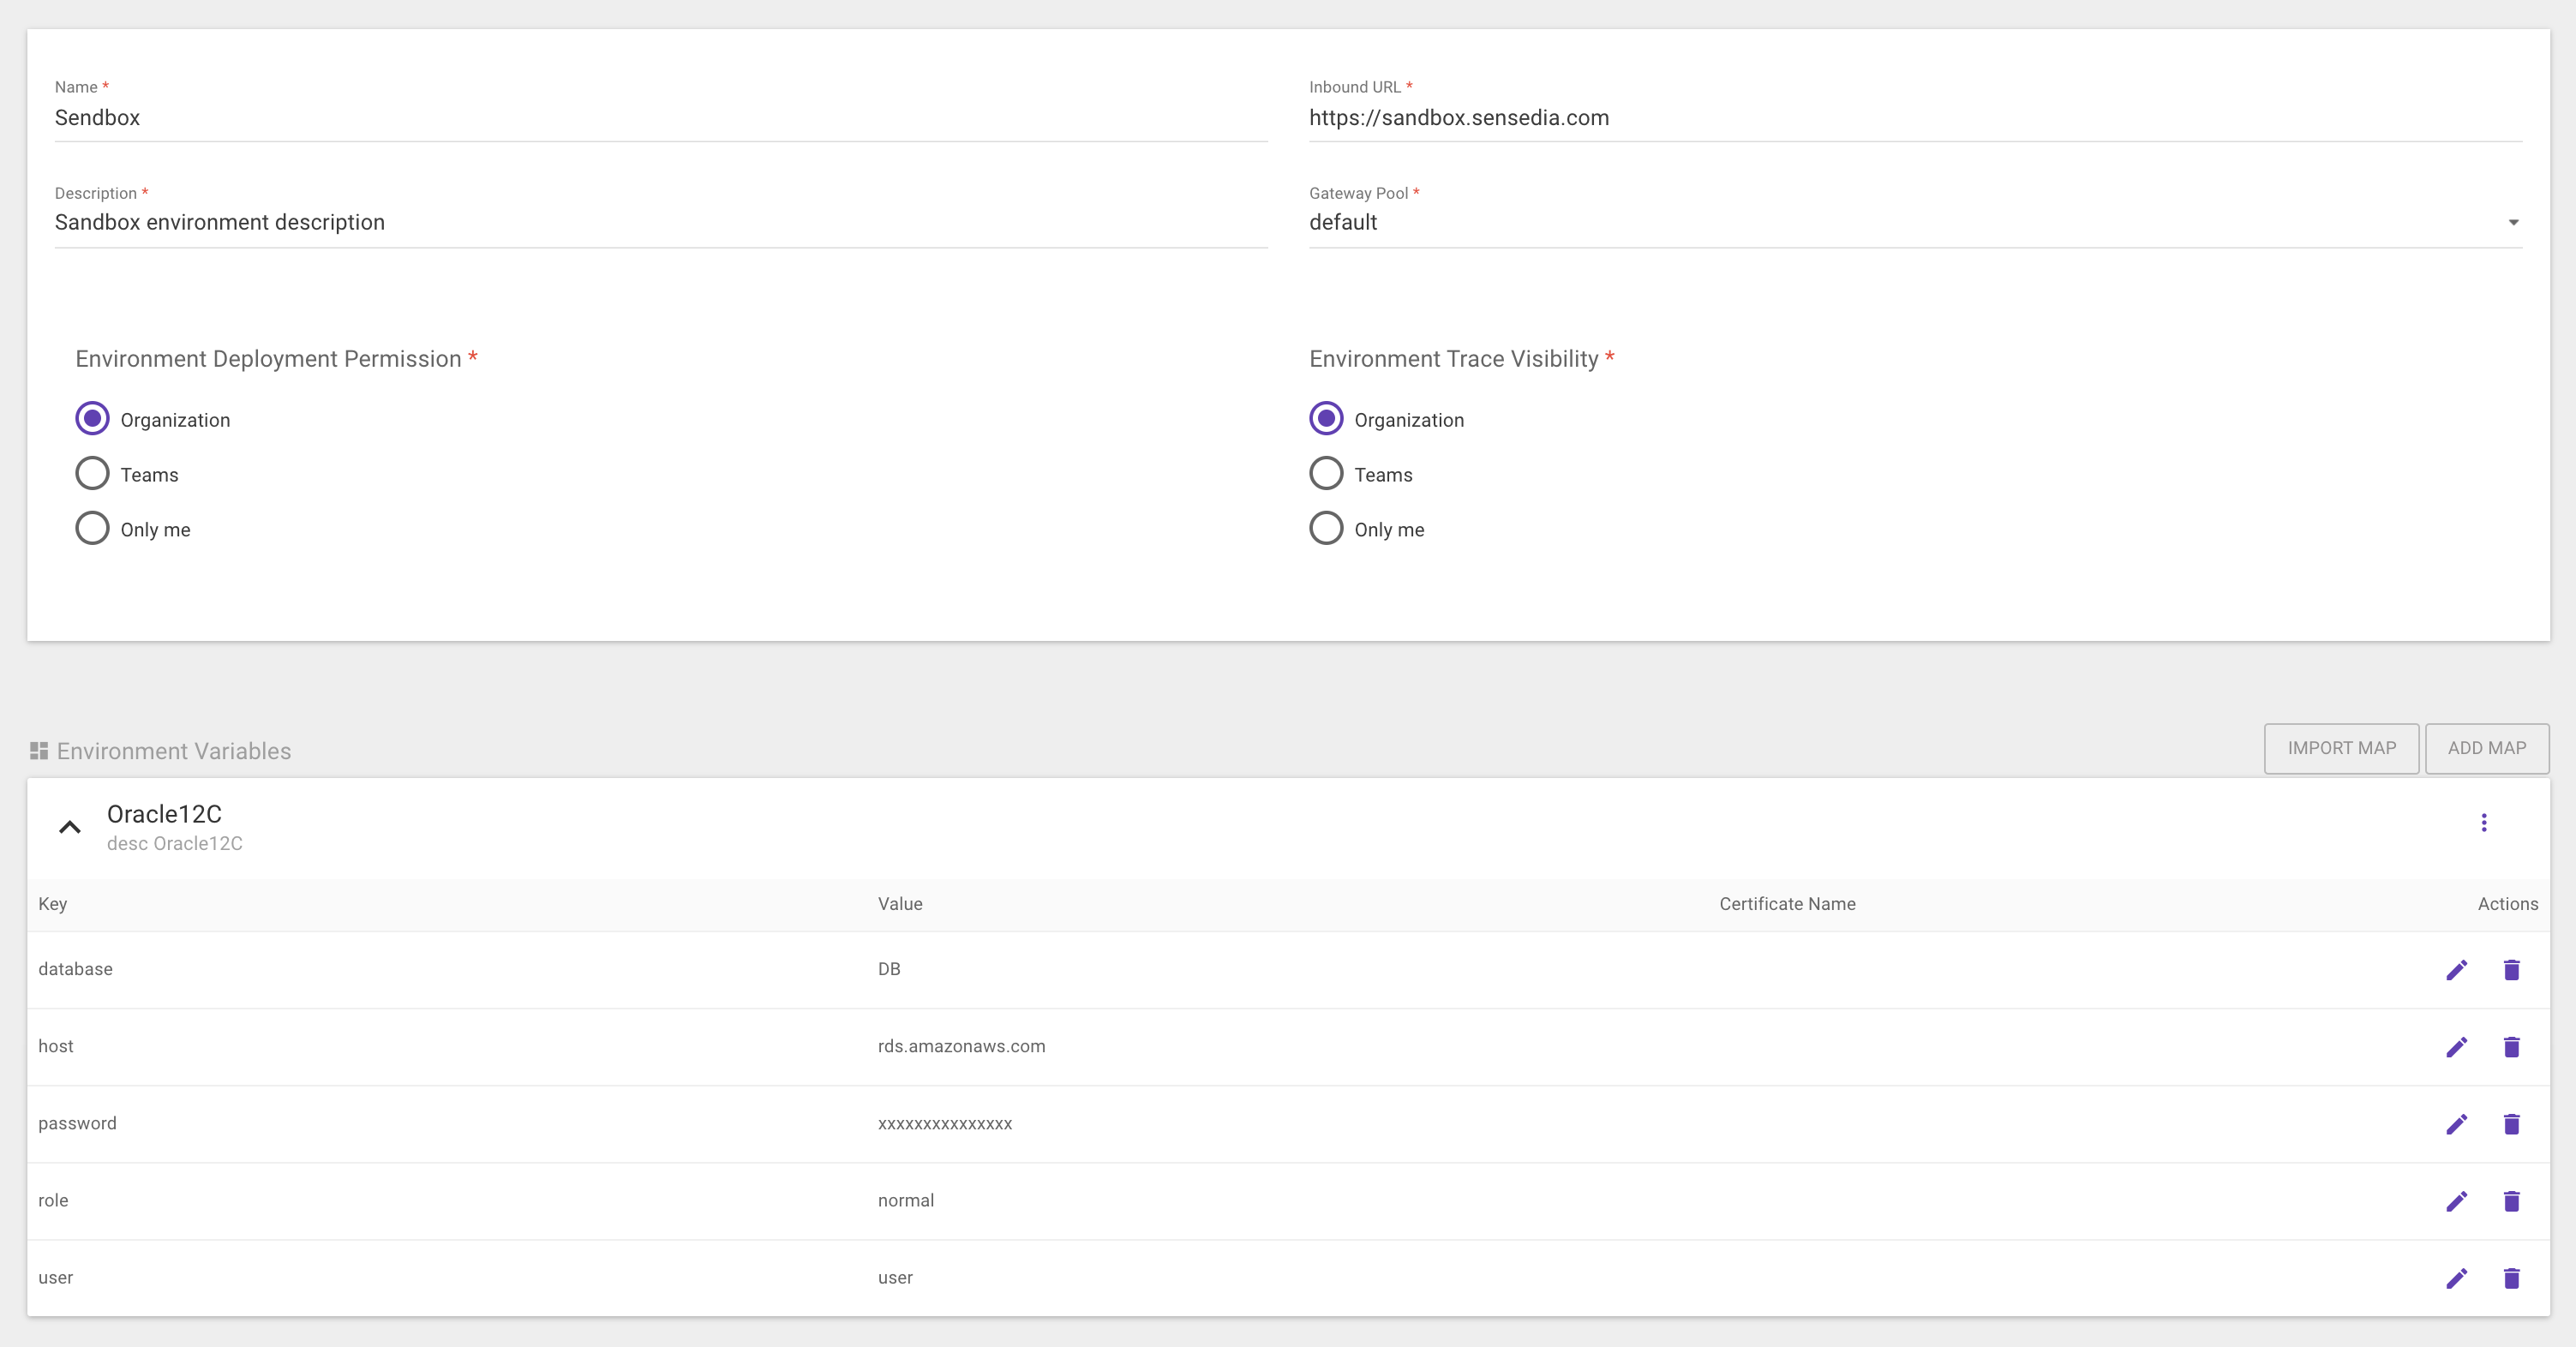Screen dimensions: 2576x1347
Task: Select Teams for Environment Deployment Permission
Action: point(92,473)
